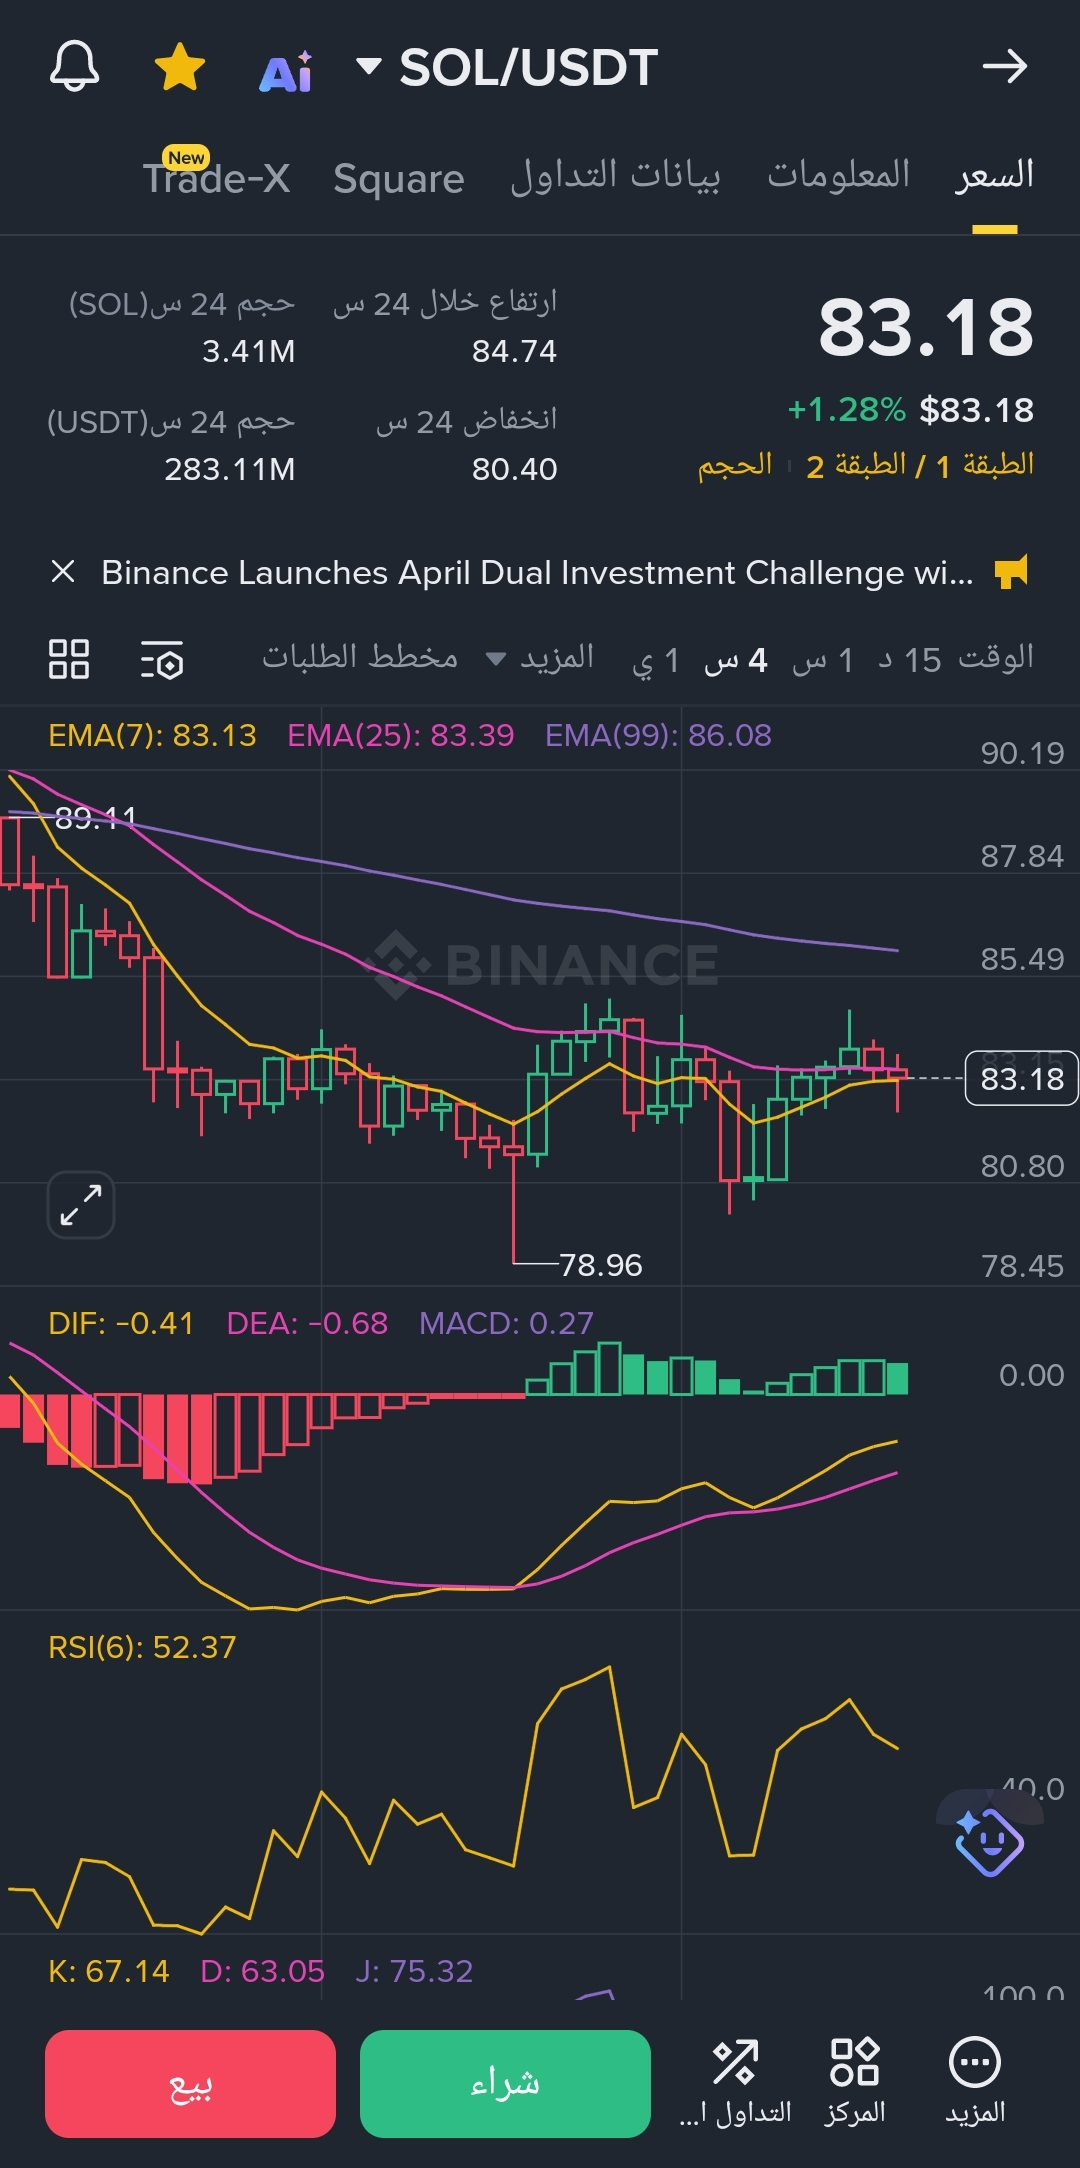Click the DEA: -0.68 label
1080x2168 pixels.
pyautogui.click(x=307, y=1324)
